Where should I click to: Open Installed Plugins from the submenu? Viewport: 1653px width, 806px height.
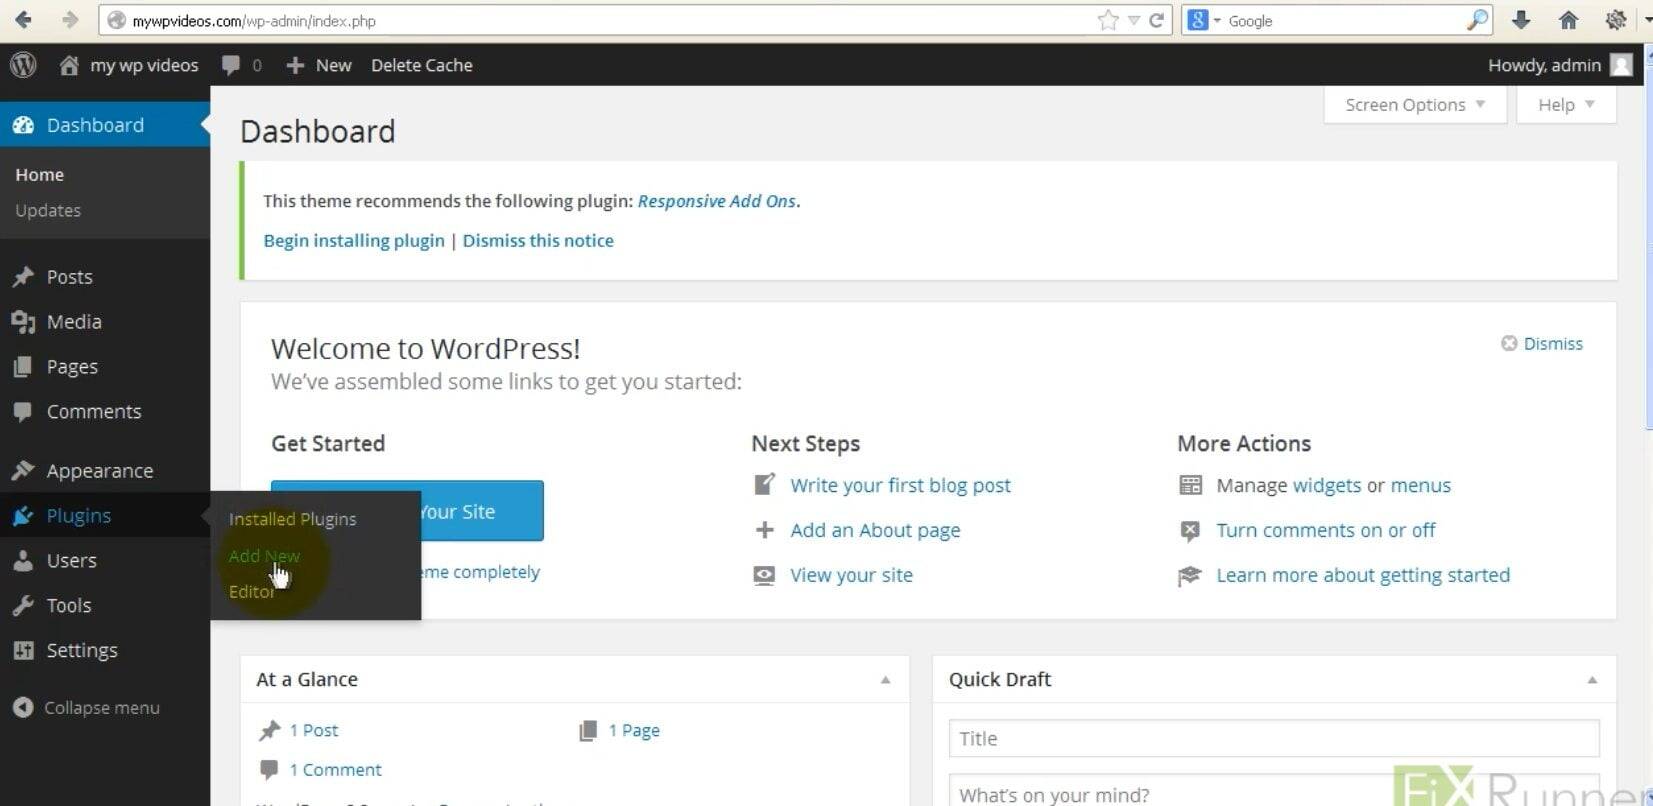pyautogui.click(x=292, y=519)
